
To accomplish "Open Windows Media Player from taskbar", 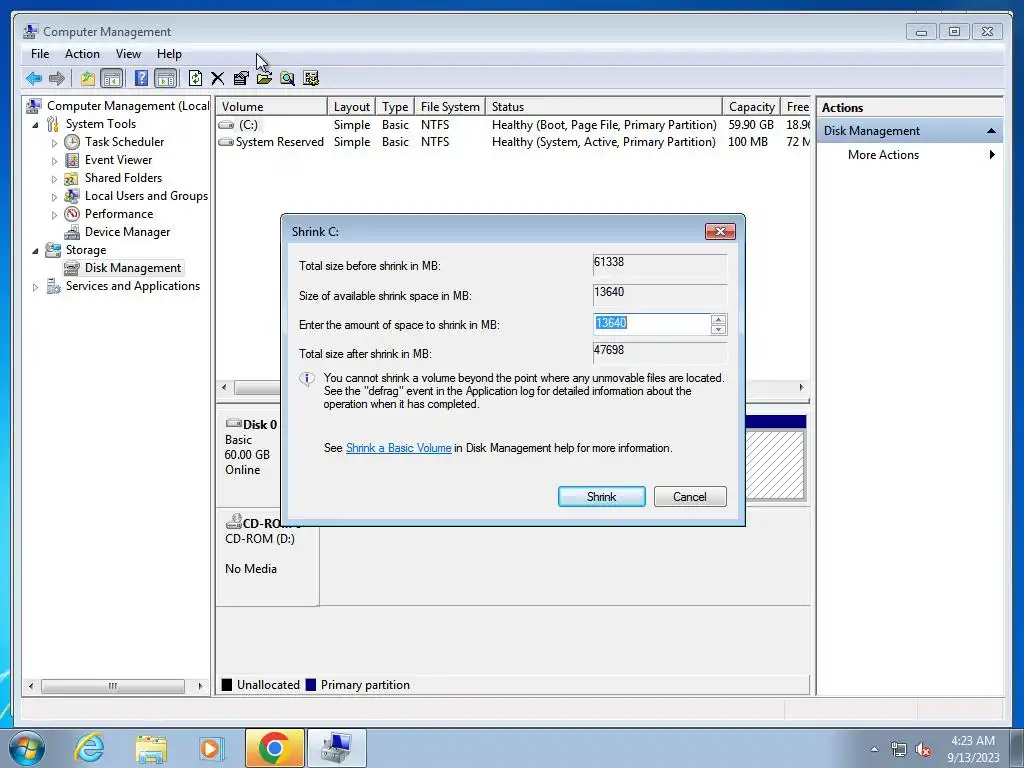I will coord(211,748).
